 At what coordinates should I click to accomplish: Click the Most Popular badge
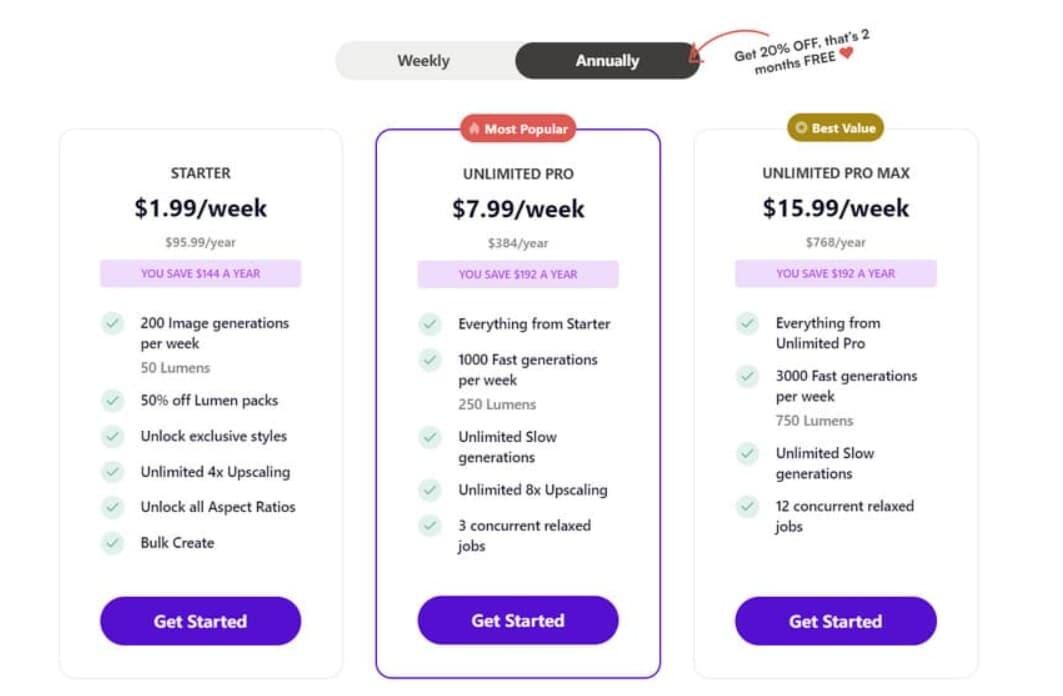click(x=518, y=129)
